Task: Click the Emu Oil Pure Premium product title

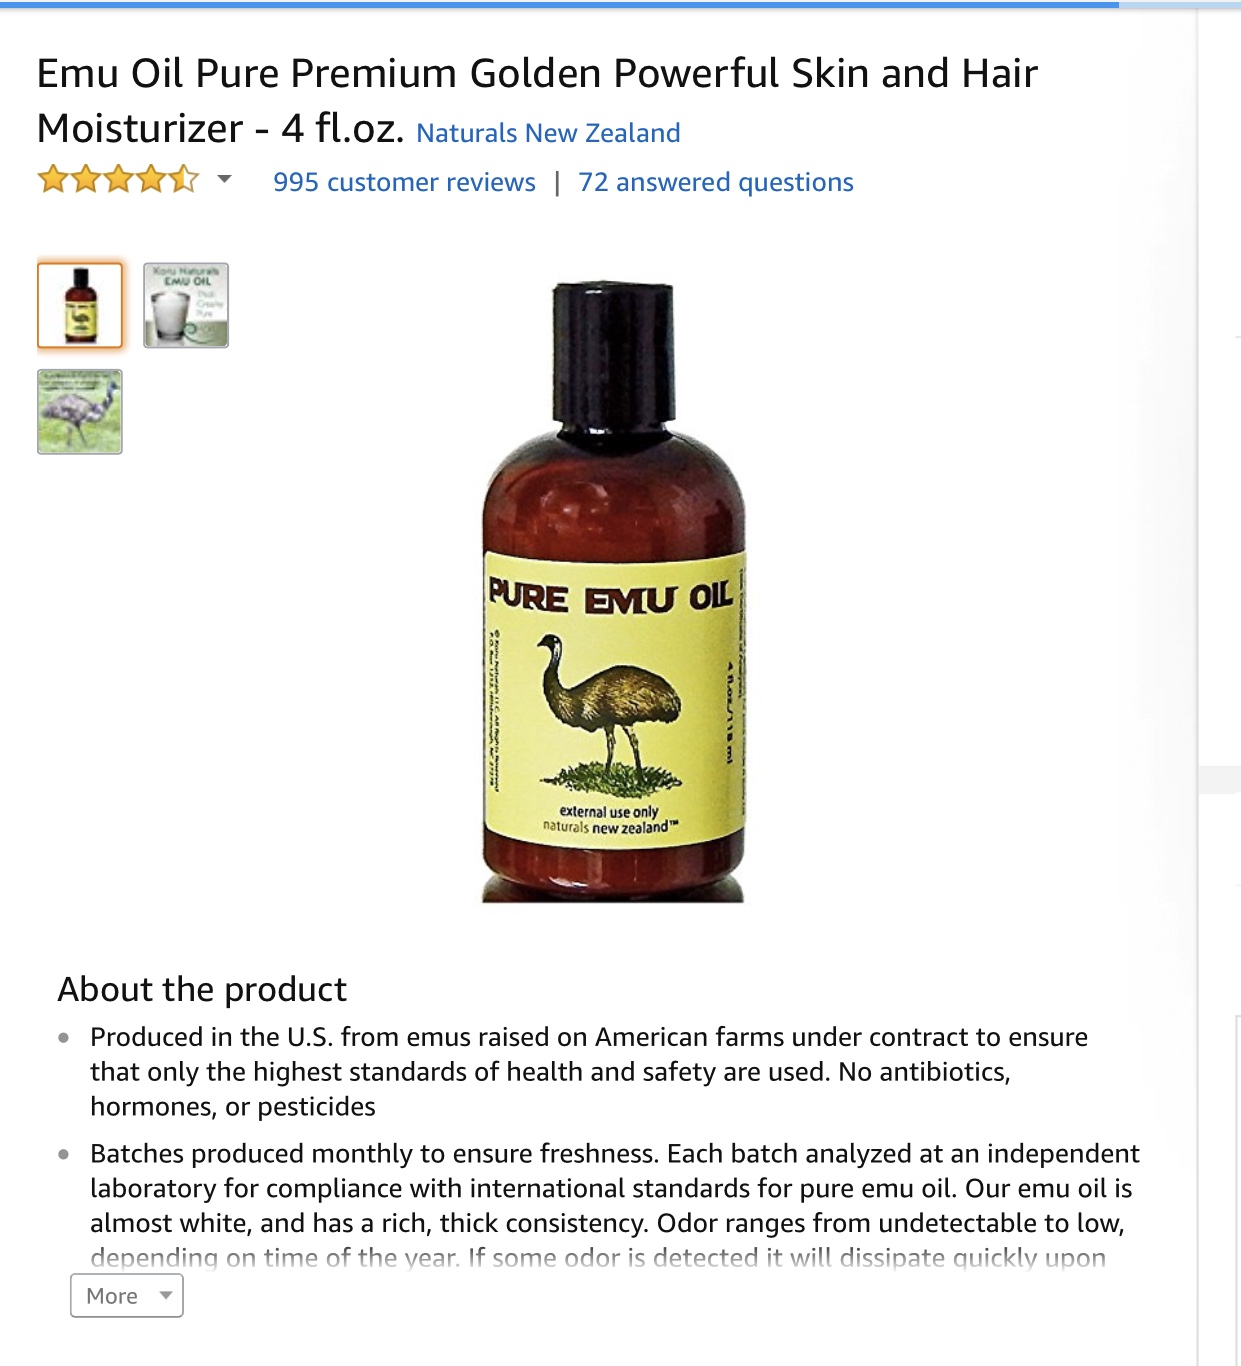Action: (x=537, y=100)
